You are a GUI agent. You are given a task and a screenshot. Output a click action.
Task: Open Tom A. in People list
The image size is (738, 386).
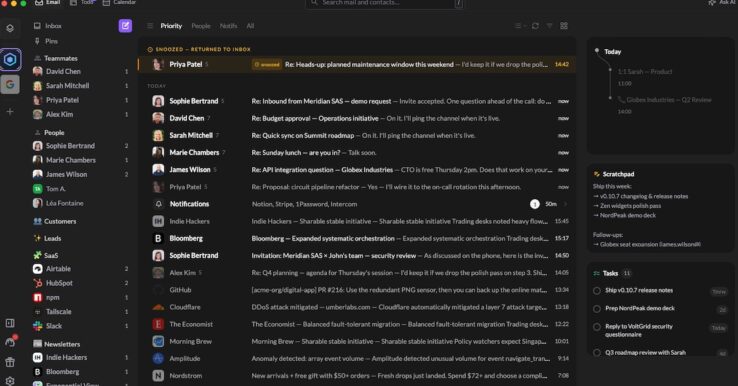coord(80,189)
